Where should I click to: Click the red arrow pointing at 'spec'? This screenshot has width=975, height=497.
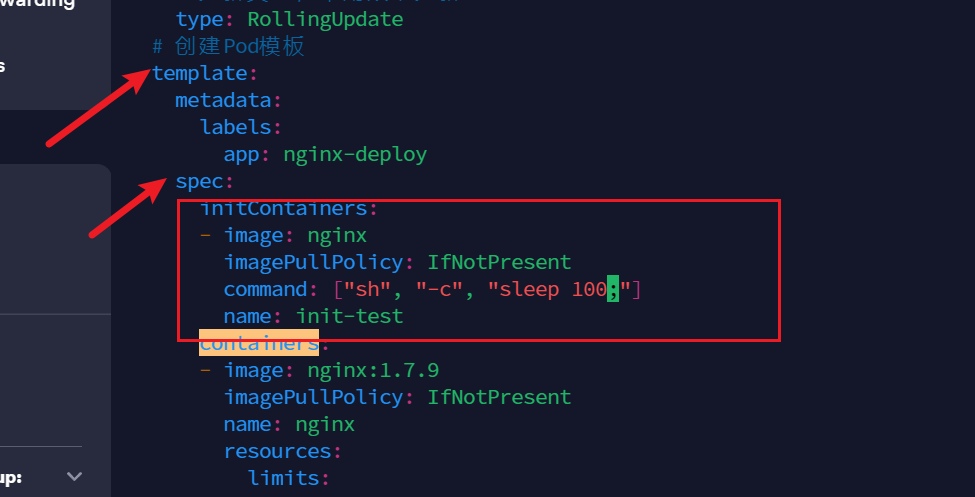point(128,208)
